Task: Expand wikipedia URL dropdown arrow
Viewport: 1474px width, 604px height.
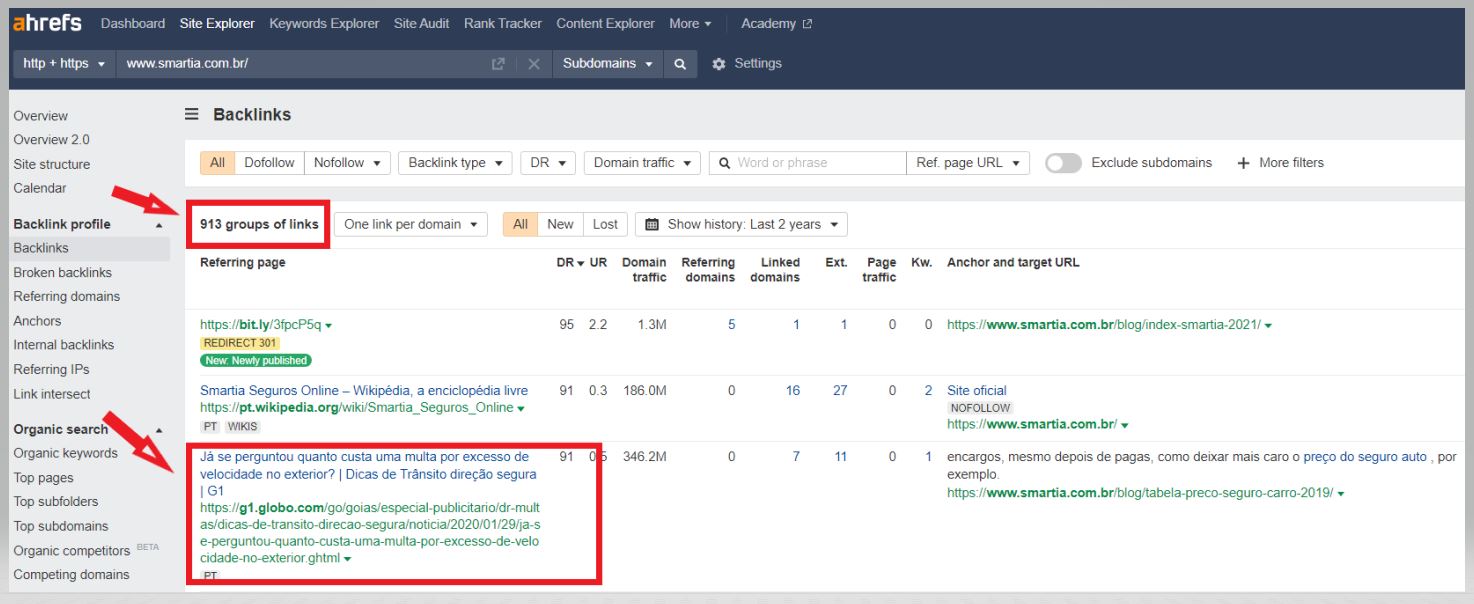Action: pyautogui.click(x=521, y=408)
